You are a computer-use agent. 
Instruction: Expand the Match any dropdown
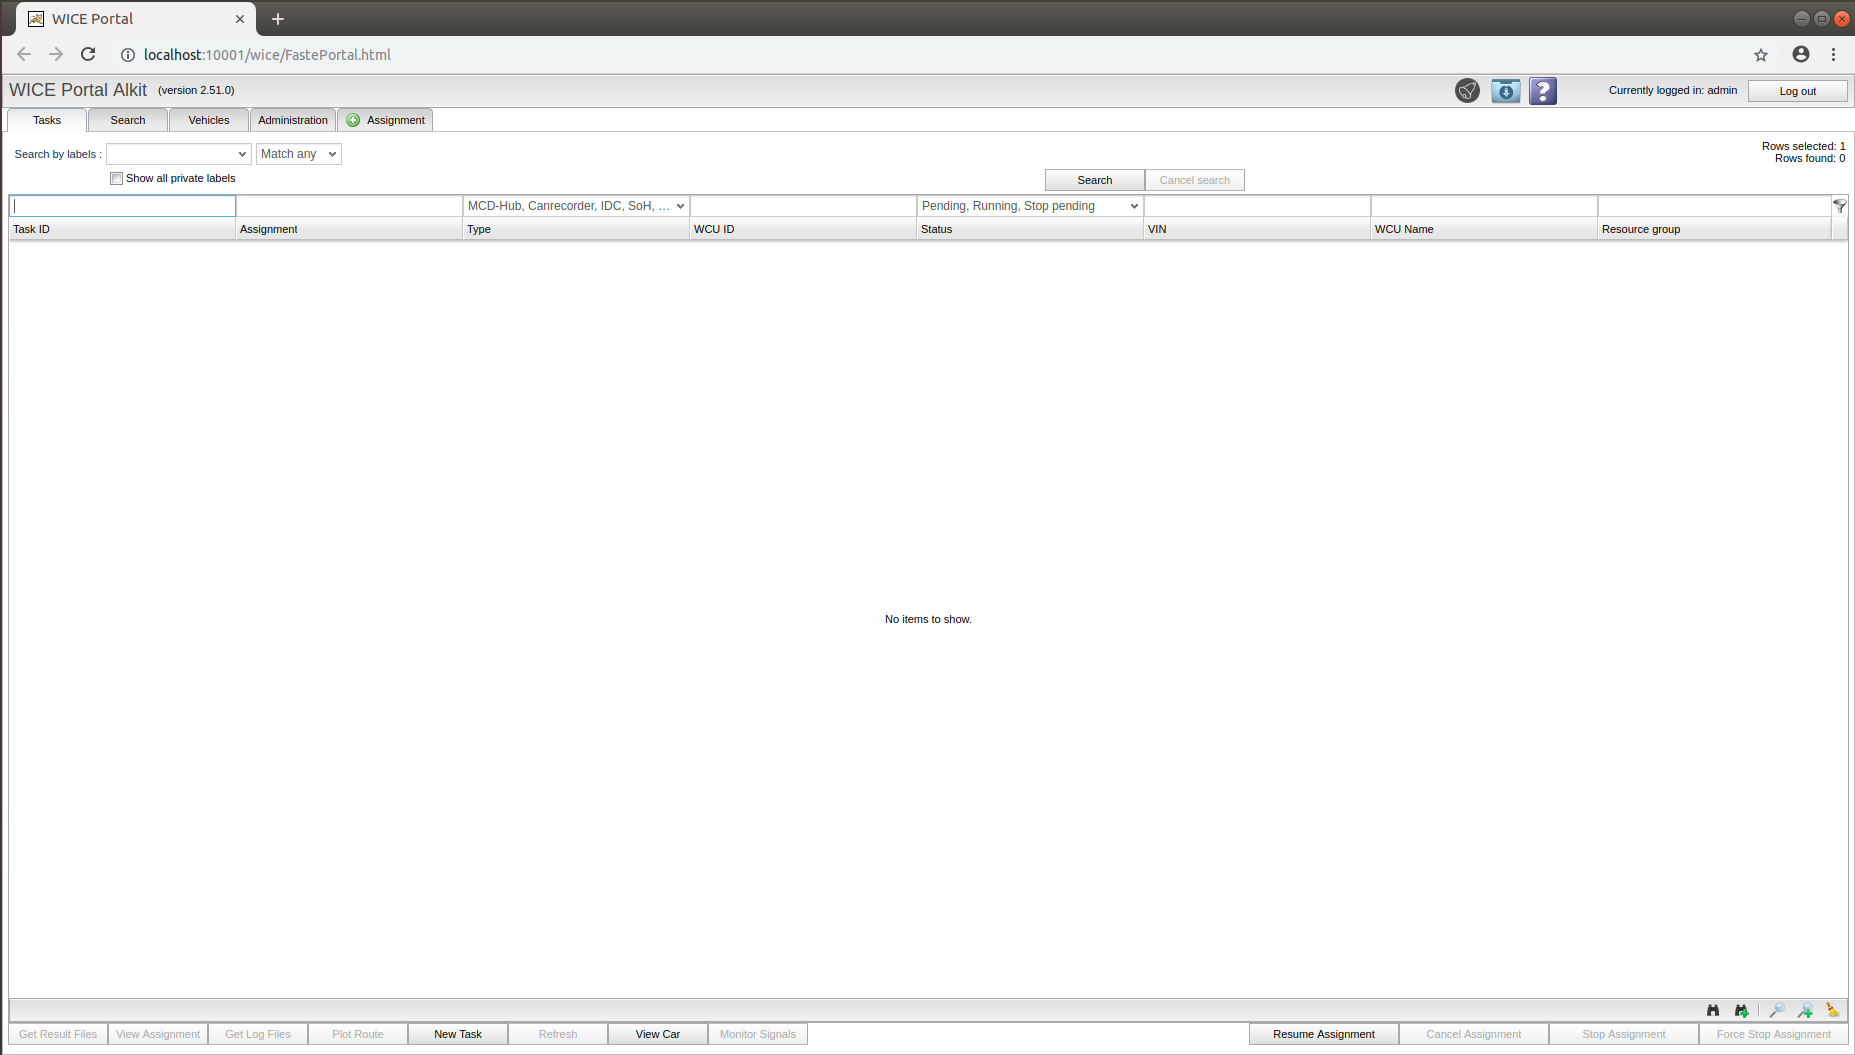coord(298,154)
